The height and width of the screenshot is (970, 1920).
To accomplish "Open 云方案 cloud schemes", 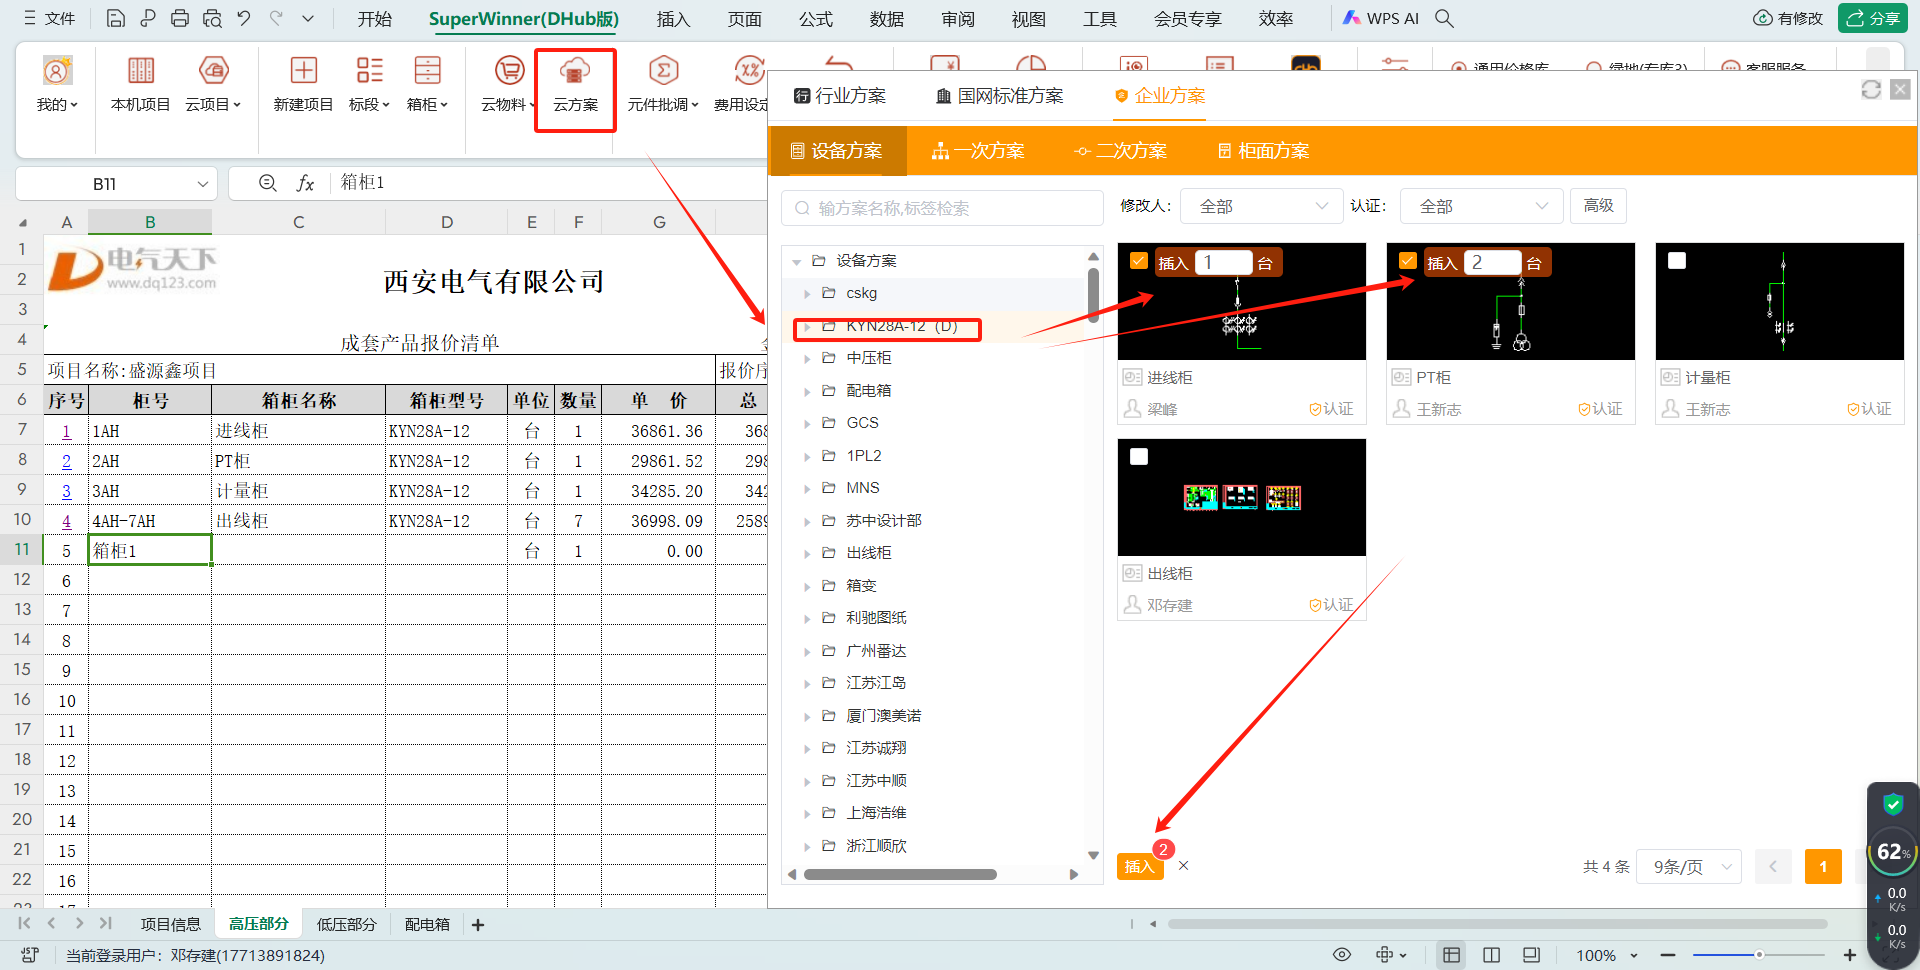I will [x=575, y=84].
